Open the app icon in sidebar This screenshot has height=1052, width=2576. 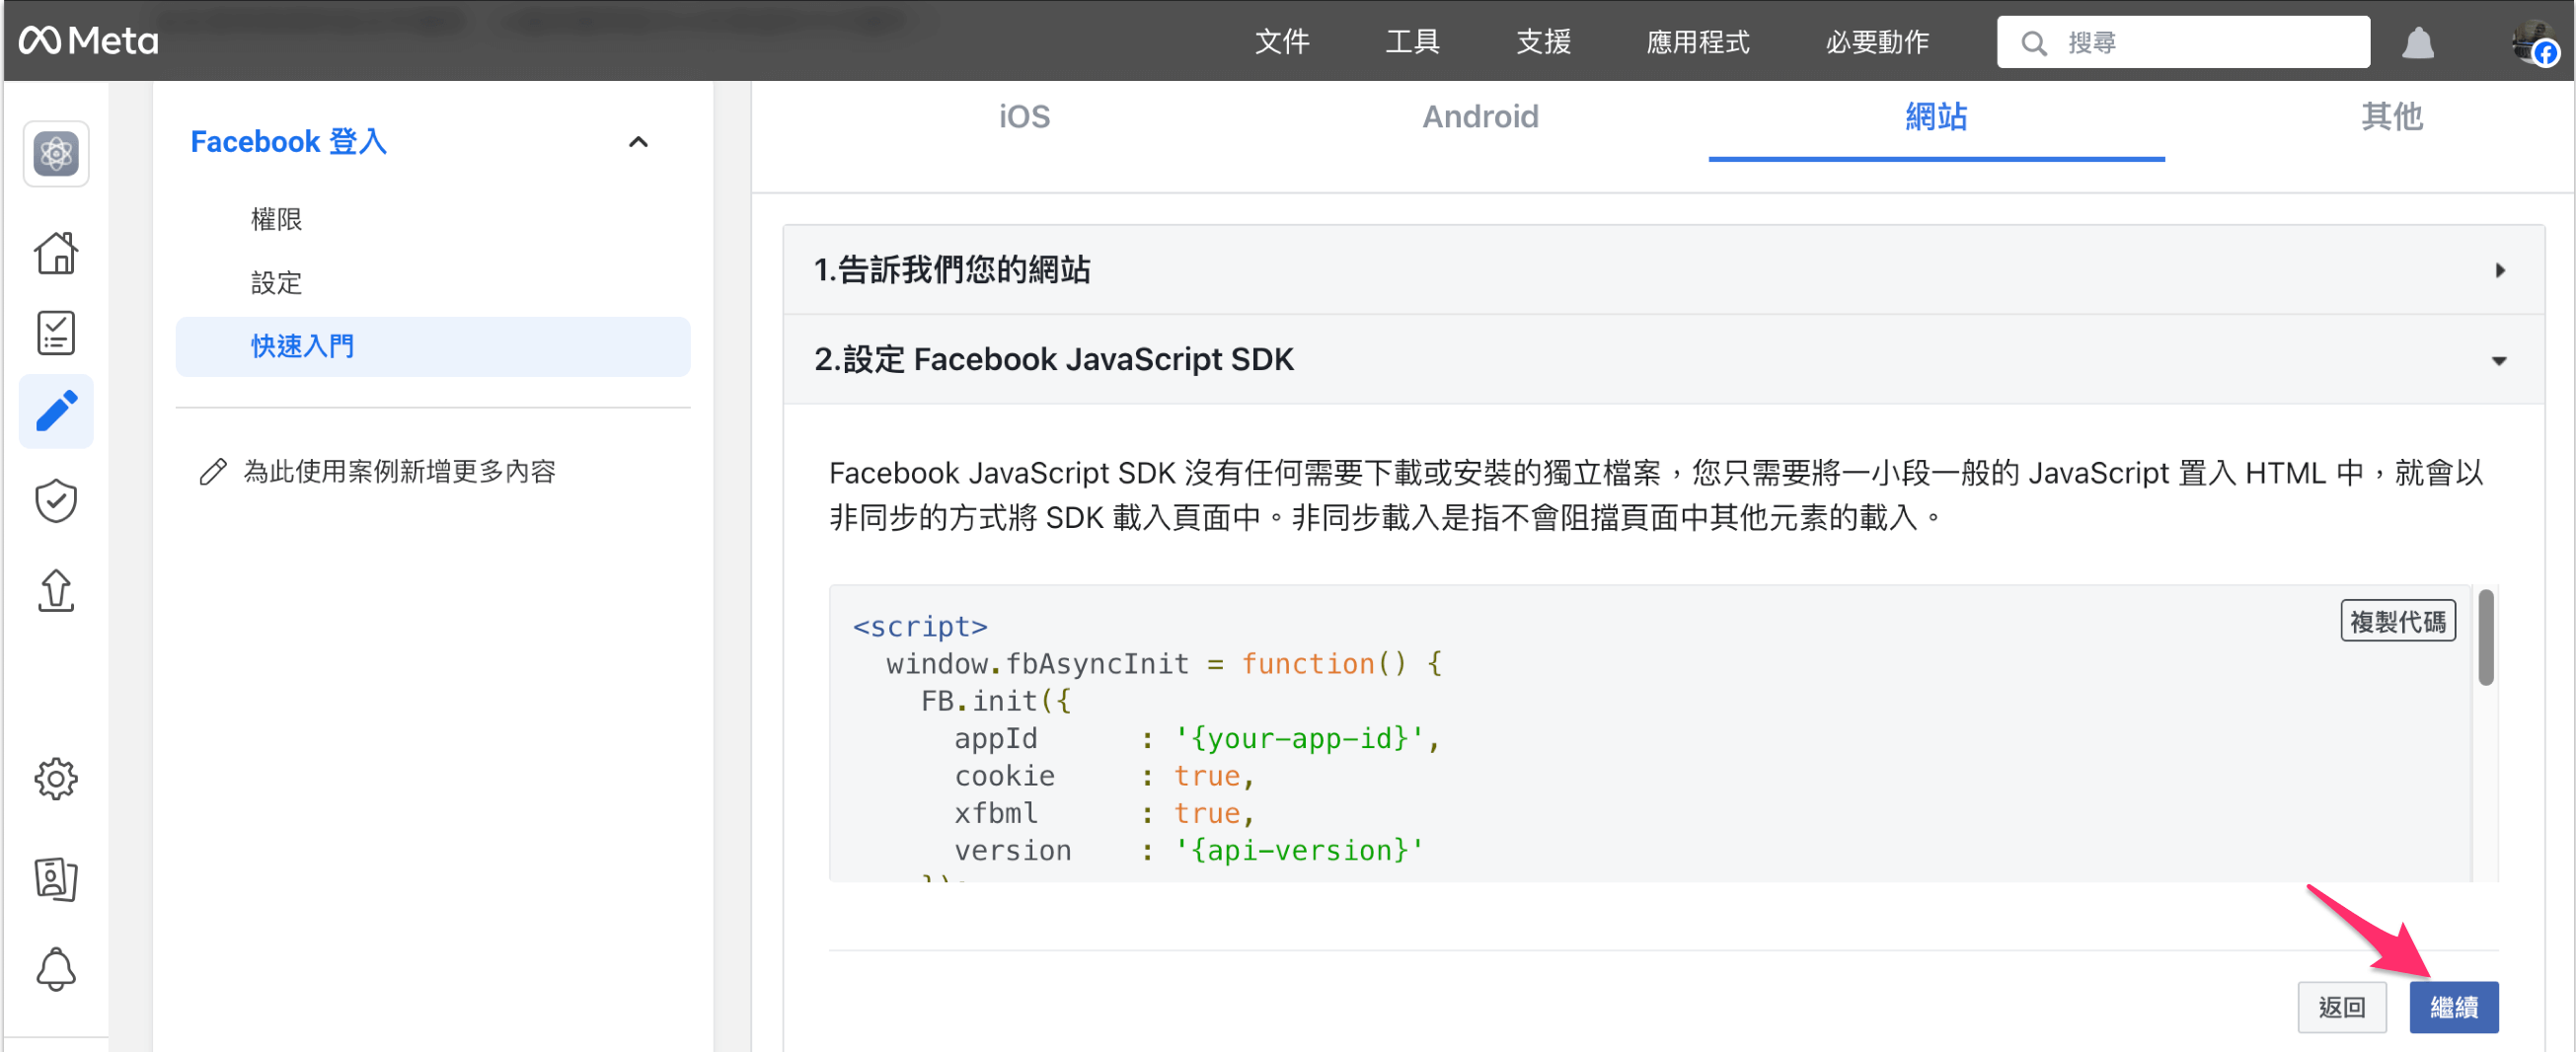click(56, 154)
